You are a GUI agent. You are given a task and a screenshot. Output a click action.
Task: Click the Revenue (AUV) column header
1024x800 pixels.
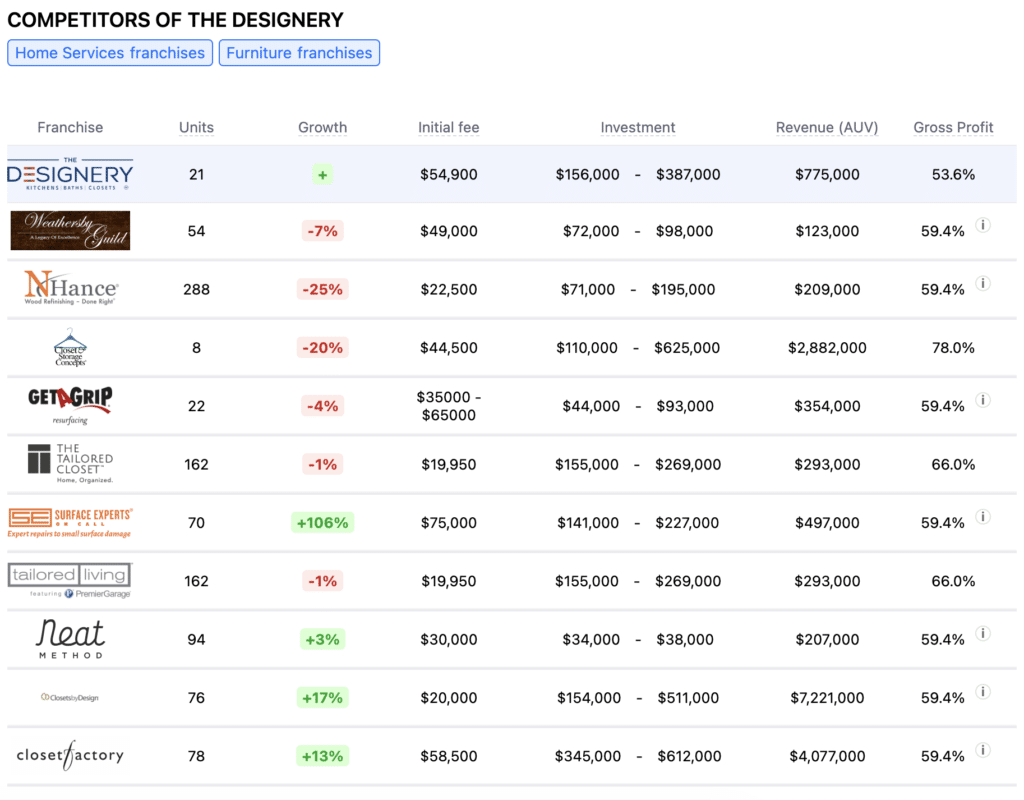pos(827,127)
